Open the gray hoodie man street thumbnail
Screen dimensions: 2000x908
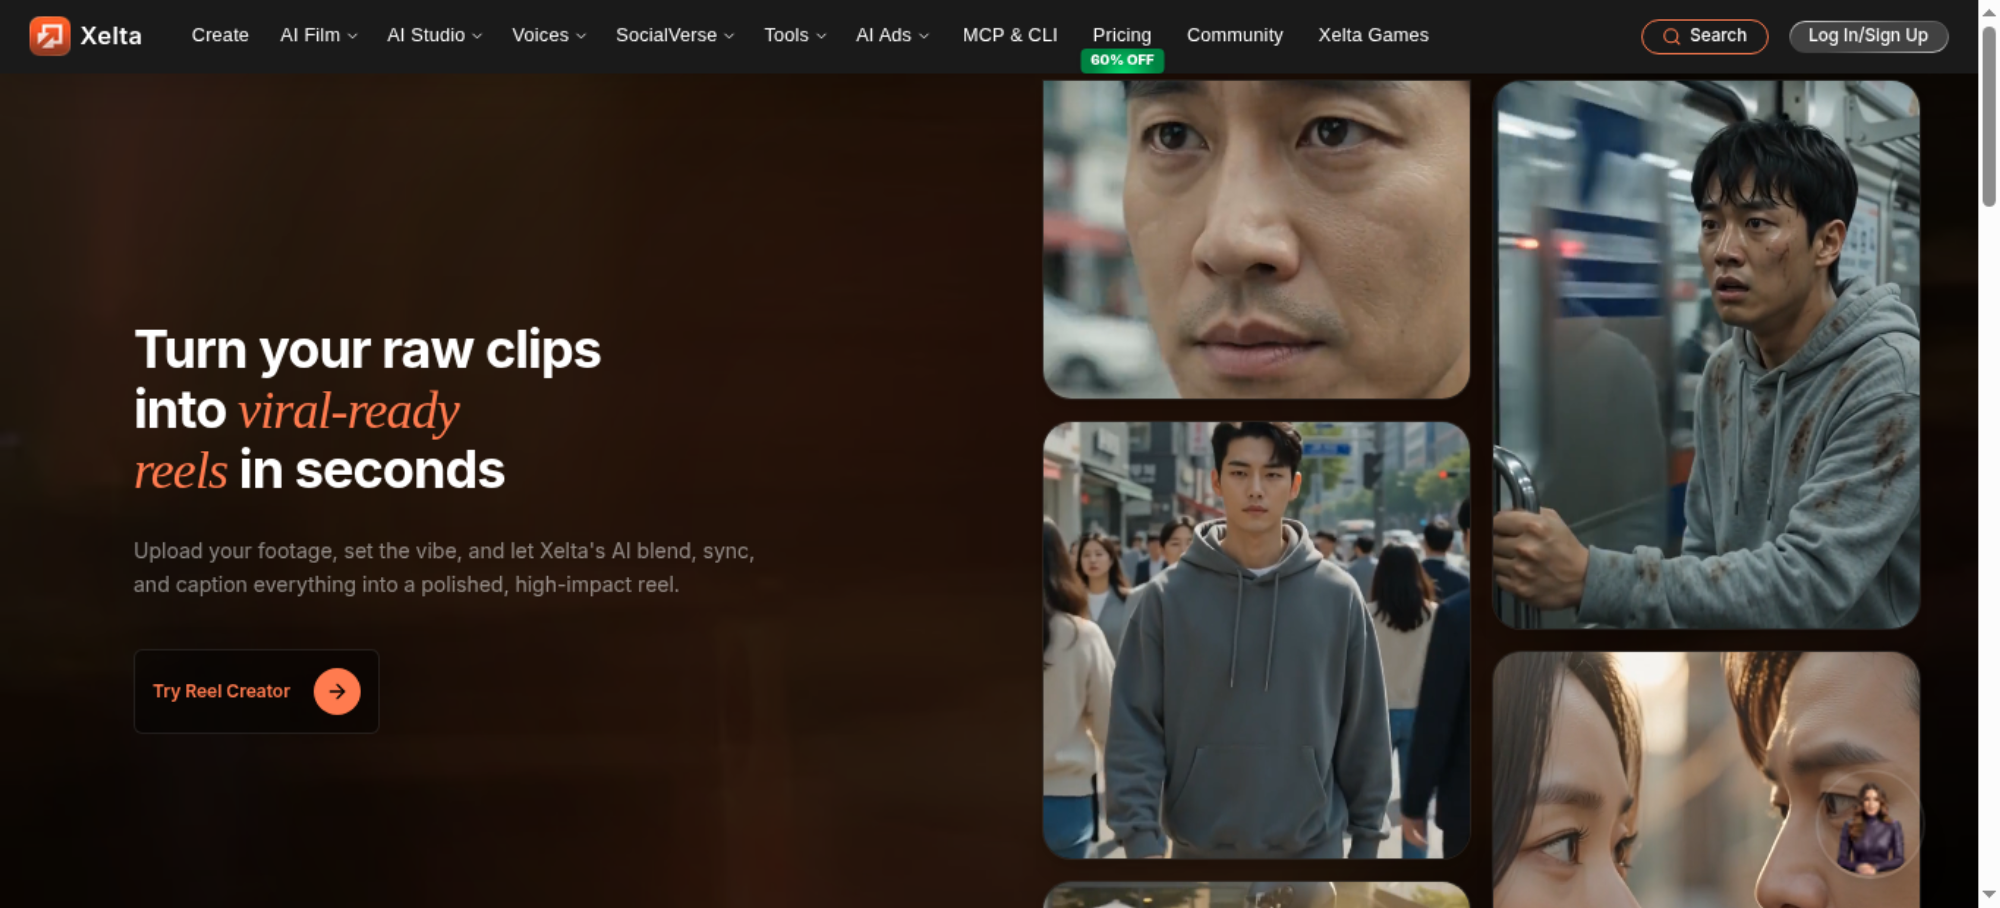(1256, 640)
